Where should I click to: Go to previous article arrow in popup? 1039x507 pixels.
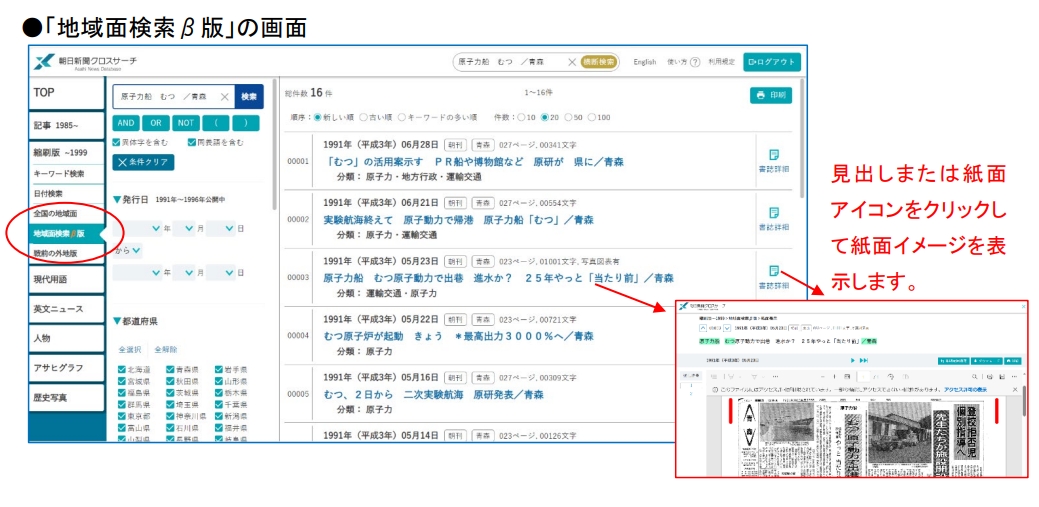pos(703,327)
